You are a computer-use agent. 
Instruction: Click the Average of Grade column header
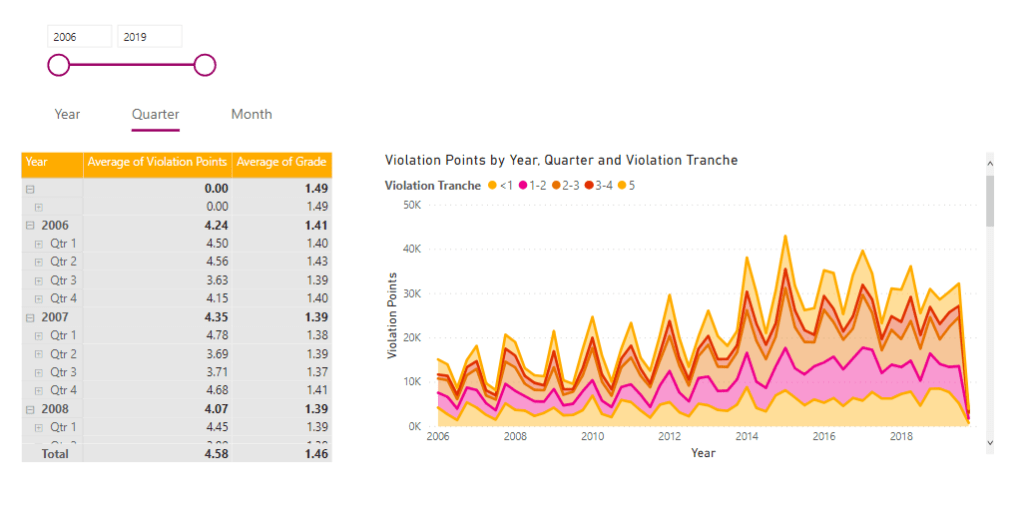[281, 162]
